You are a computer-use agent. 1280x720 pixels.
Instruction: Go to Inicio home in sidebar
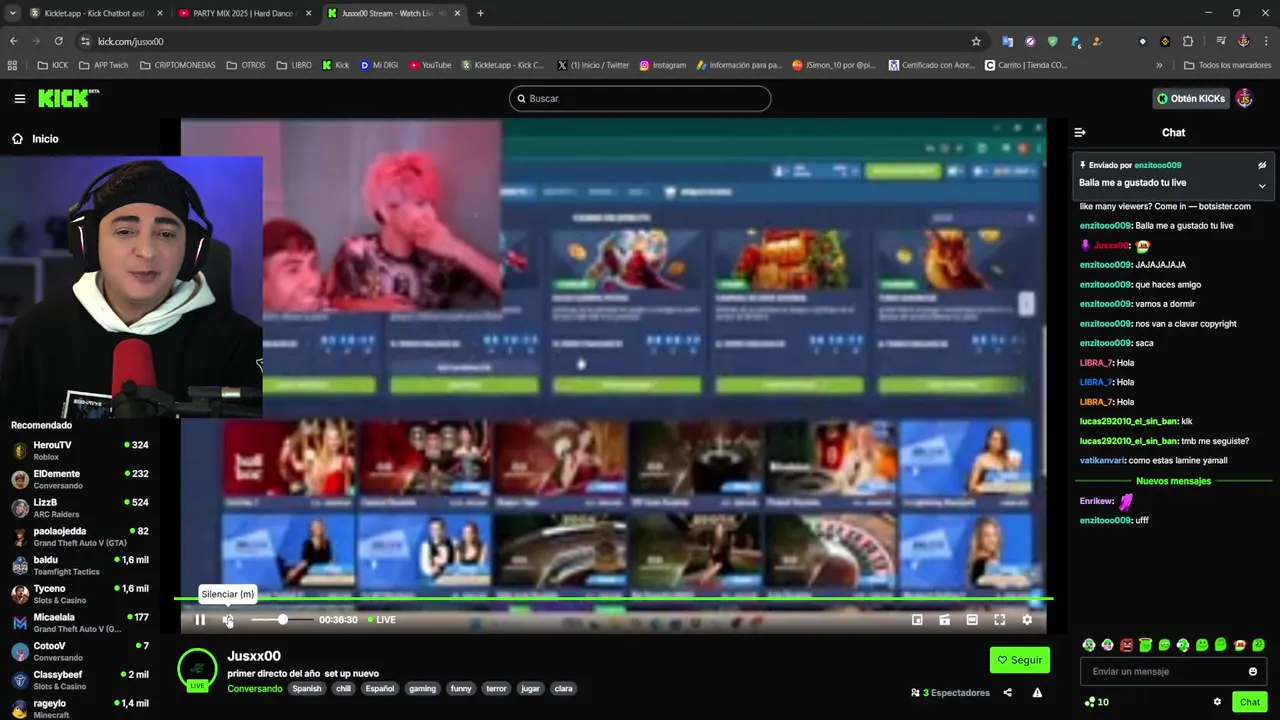tap(35, 139)
